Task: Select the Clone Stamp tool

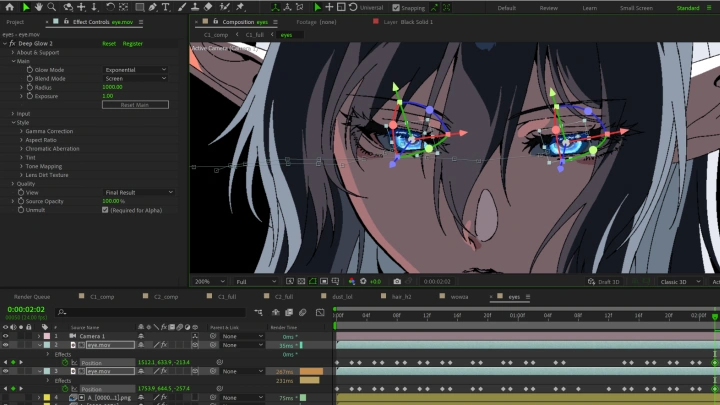Action: tap(195, 7)
